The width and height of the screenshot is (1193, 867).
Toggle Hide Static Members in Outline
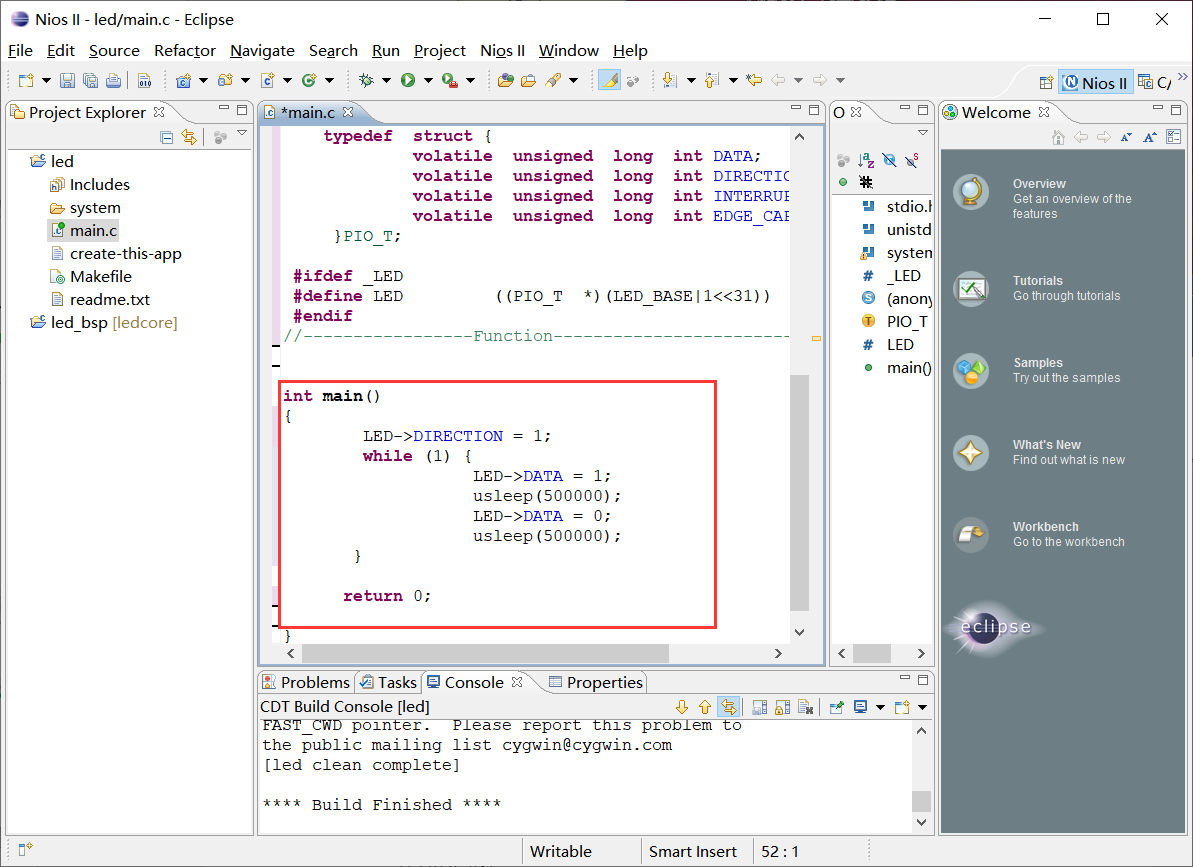tap(911, 160)
